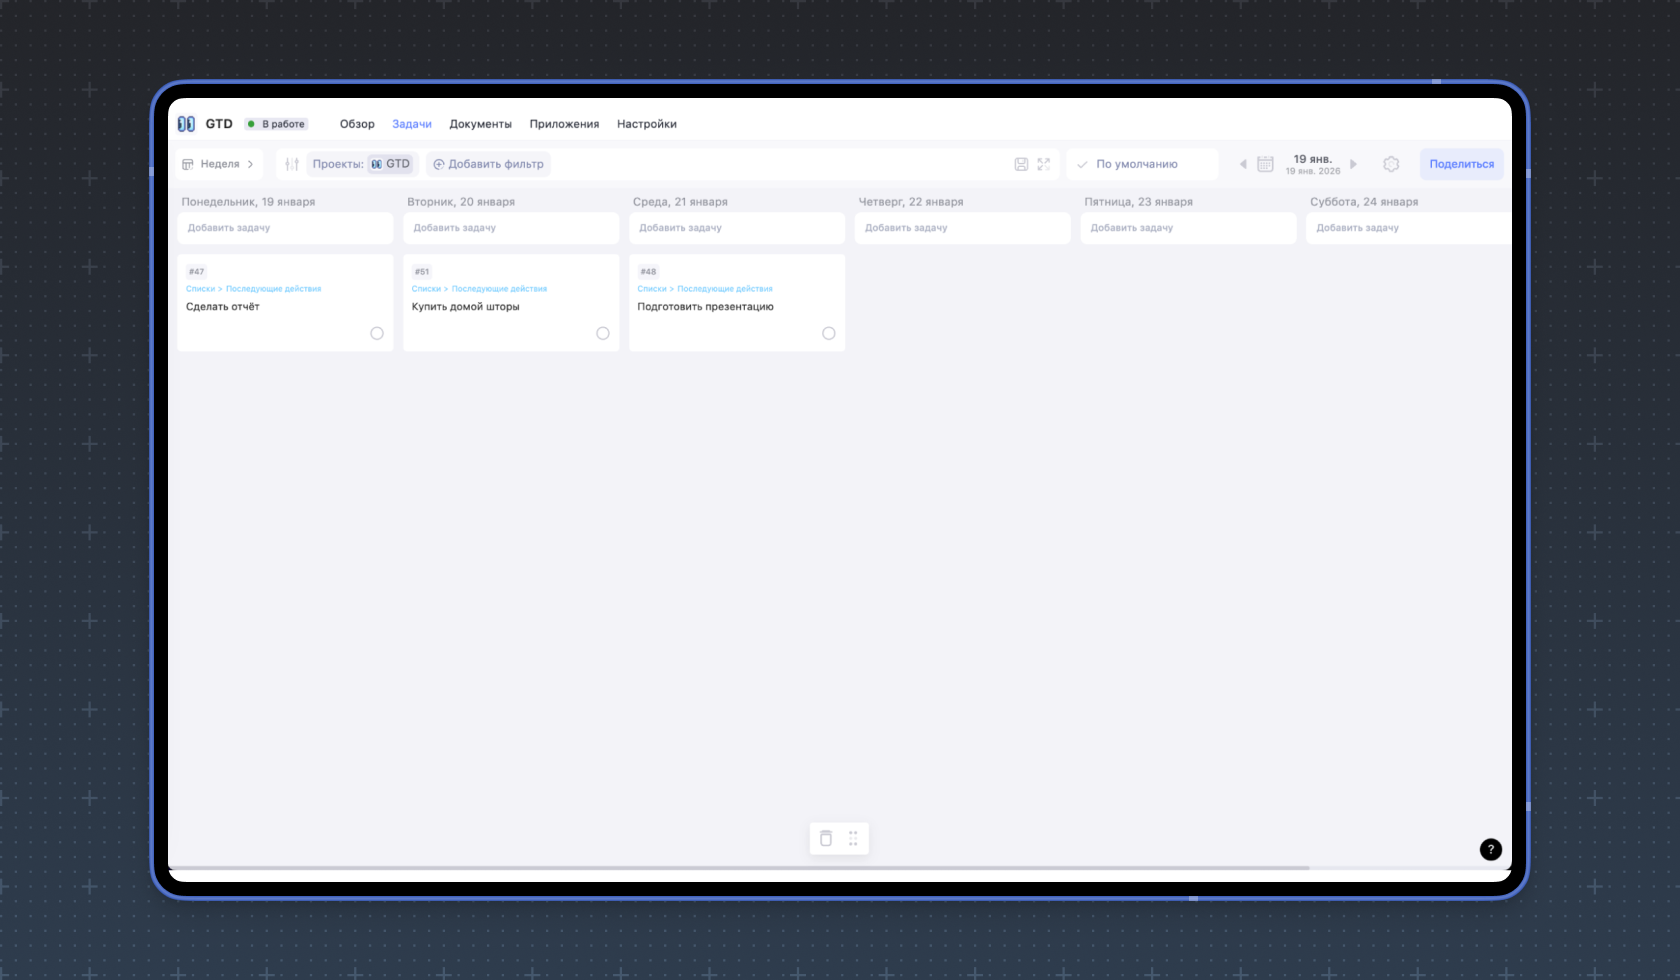Open the view settings gear icon
1680x980 pixels.
click(1391, 164)
